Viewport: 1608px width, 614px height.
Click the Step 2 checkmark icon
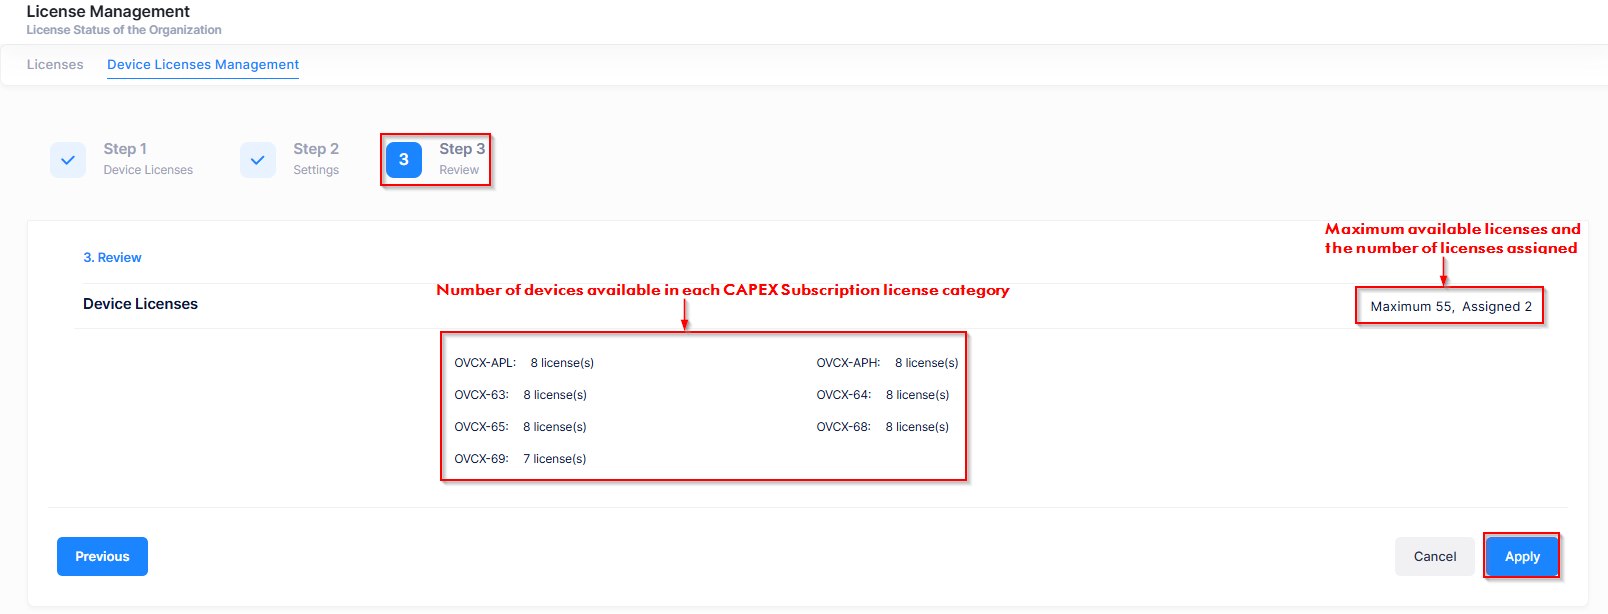[258, 160]
